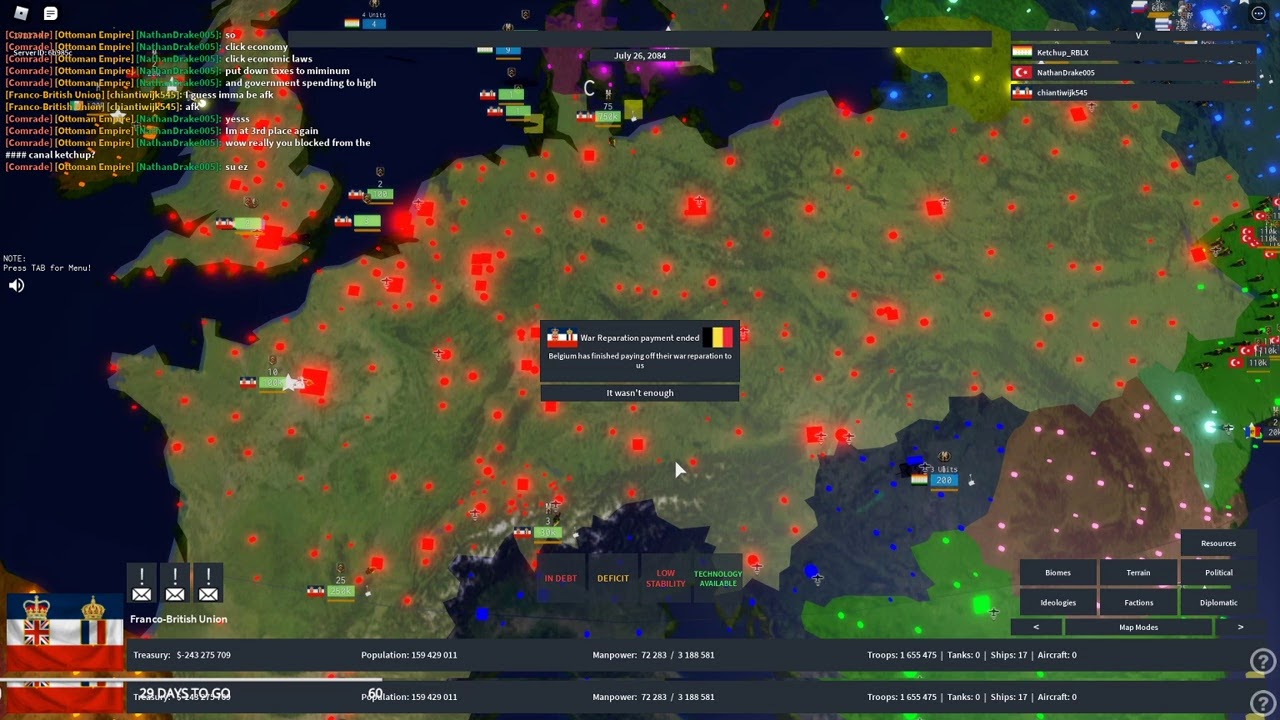Click the large London city marker

tap(270, 236)
